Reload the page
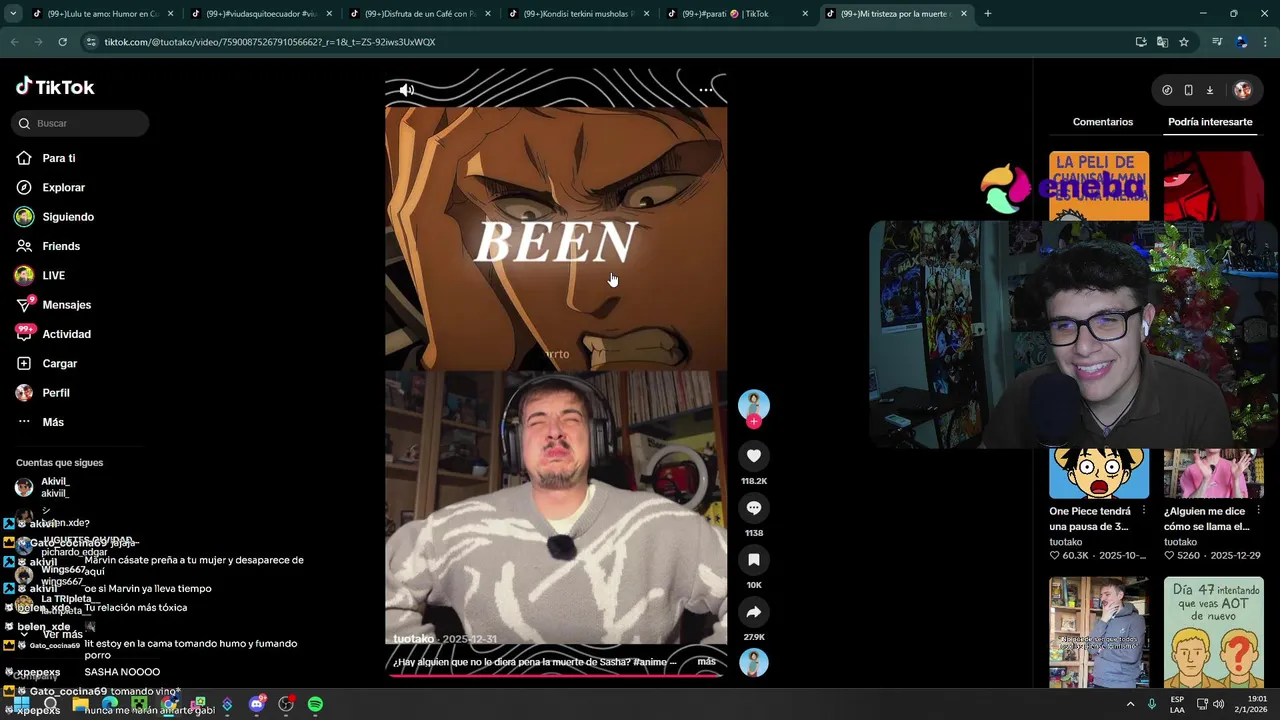 click(62, 42)
